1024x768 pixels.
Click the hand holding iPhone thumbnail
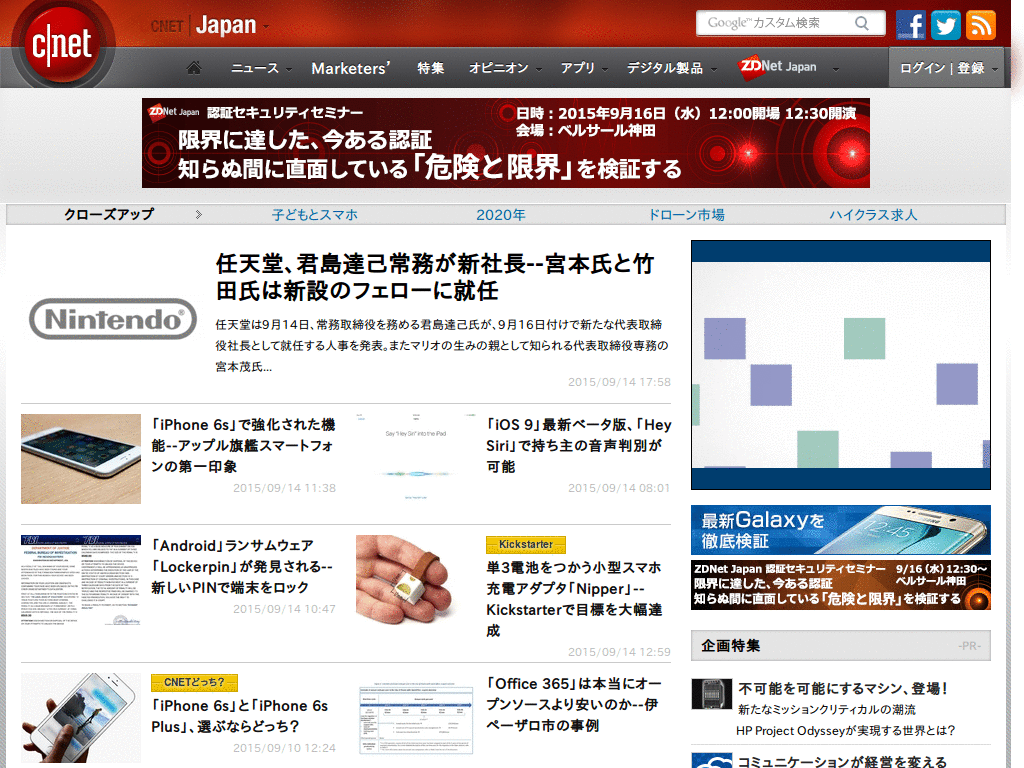pyautogui.click(x=81, y=718)
